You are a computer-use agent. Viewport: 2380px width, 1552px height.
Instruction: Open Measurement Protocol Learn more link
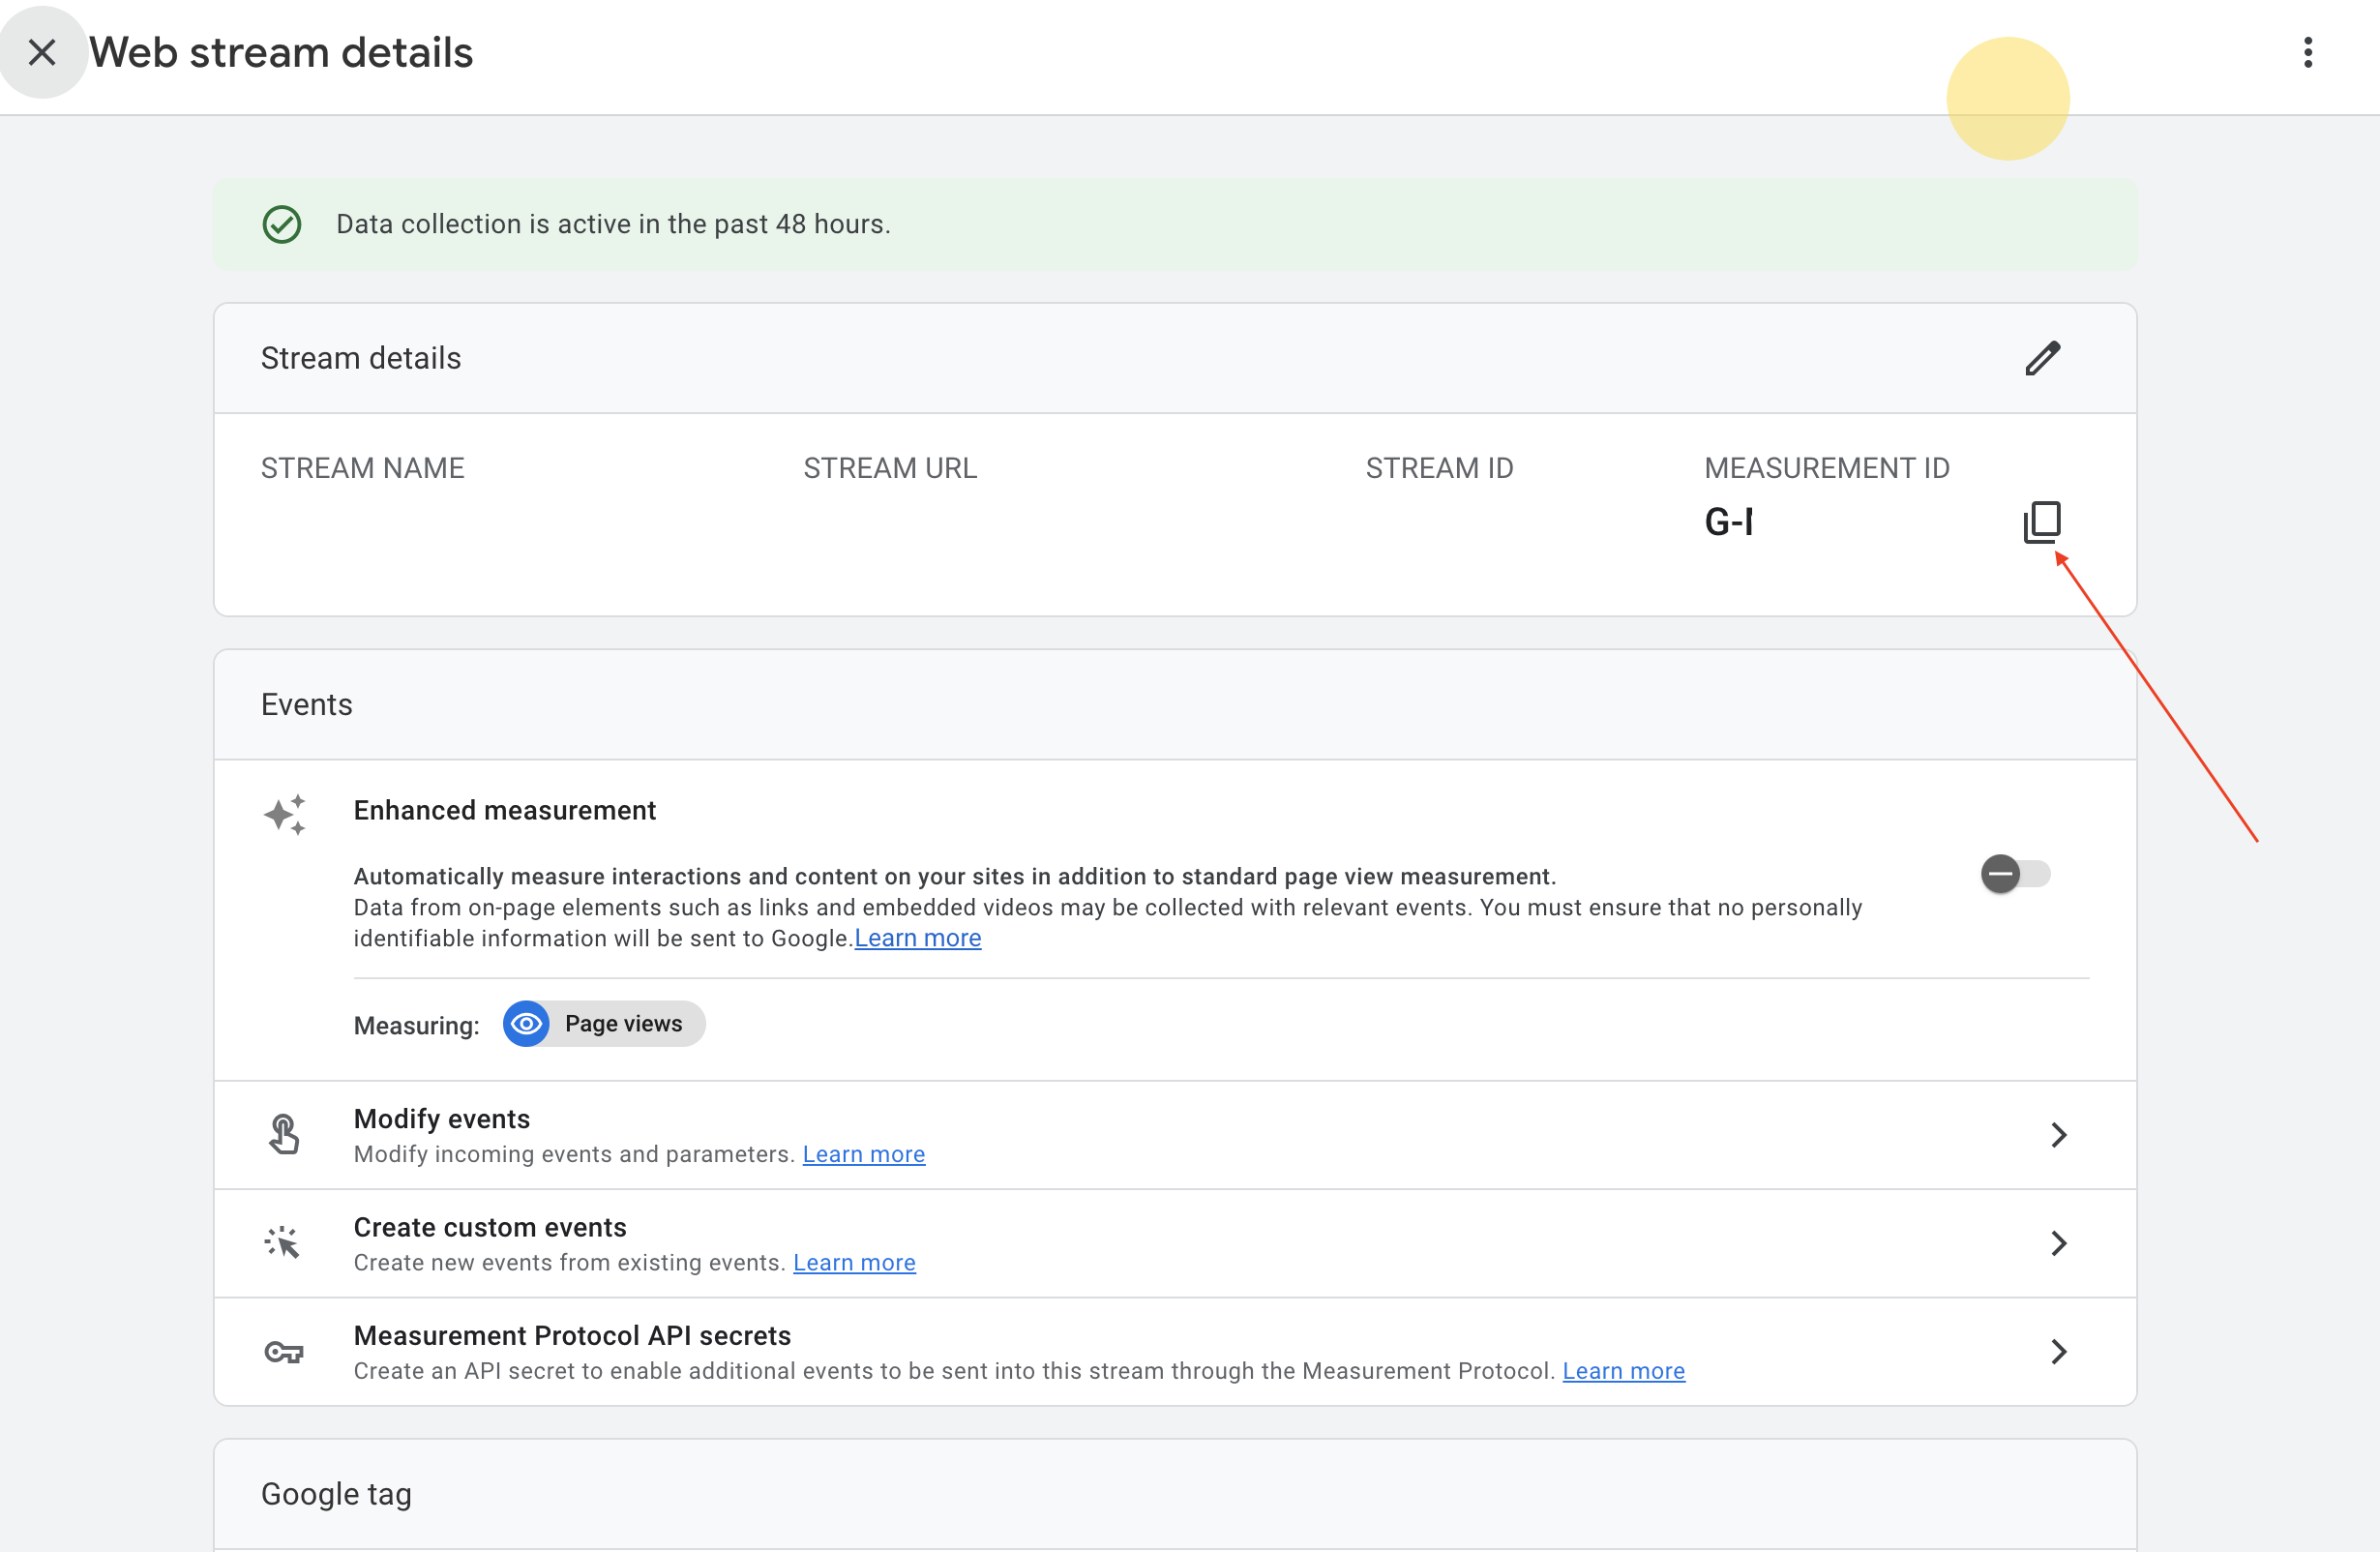[x=1623, y=1371]
